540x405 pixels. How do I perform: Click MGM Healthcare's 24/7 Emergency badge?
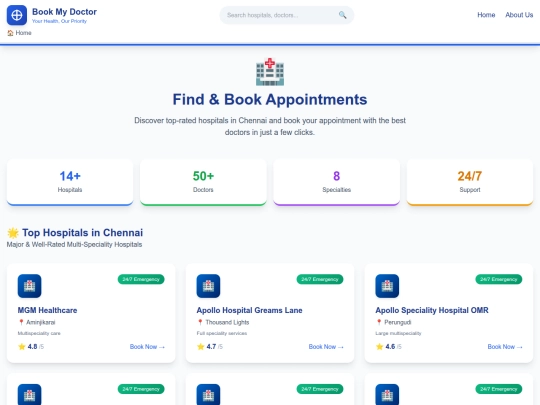[x=141, y=279]
